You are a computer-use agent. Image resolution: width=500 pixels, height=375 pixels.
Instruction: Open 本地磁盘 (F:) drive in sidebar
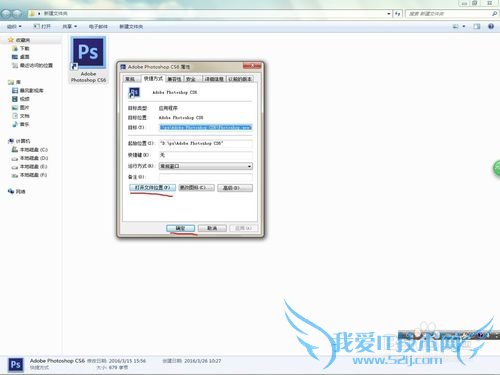click(30, 175)
